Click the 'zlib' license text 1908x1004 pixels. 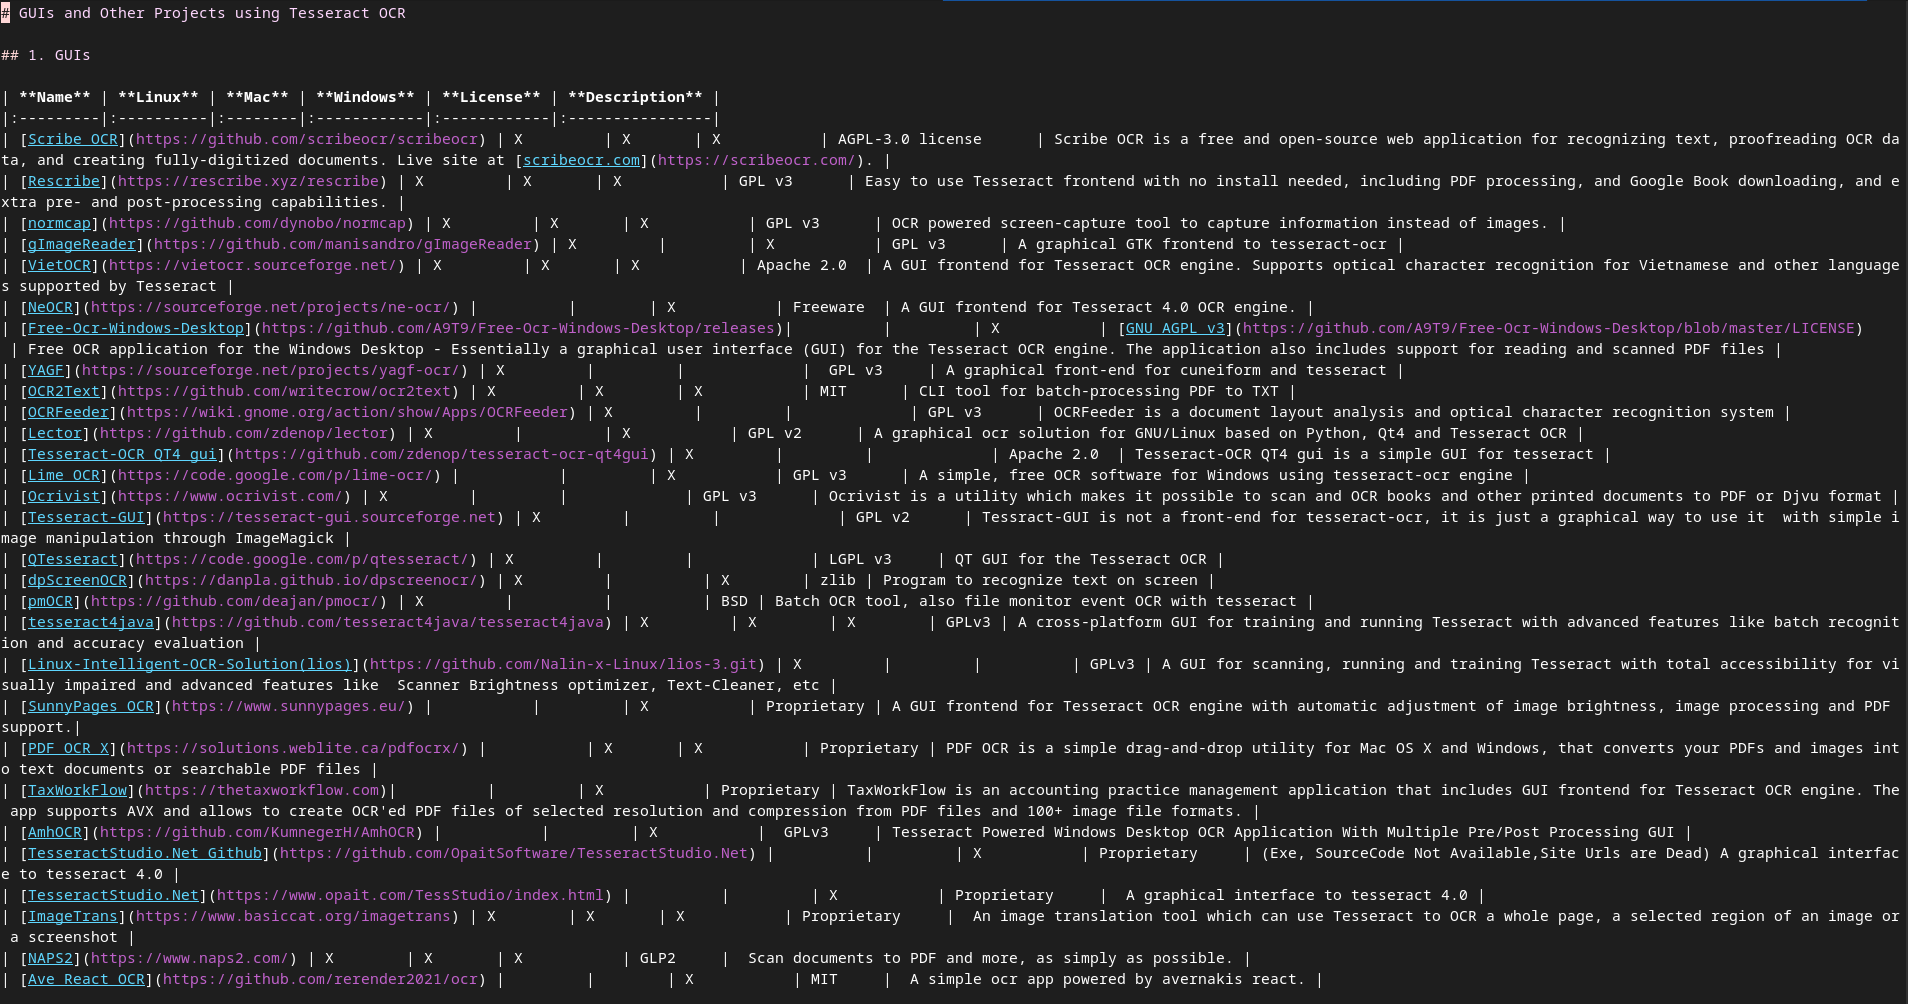pyautogui.click(x=838, y=580)
